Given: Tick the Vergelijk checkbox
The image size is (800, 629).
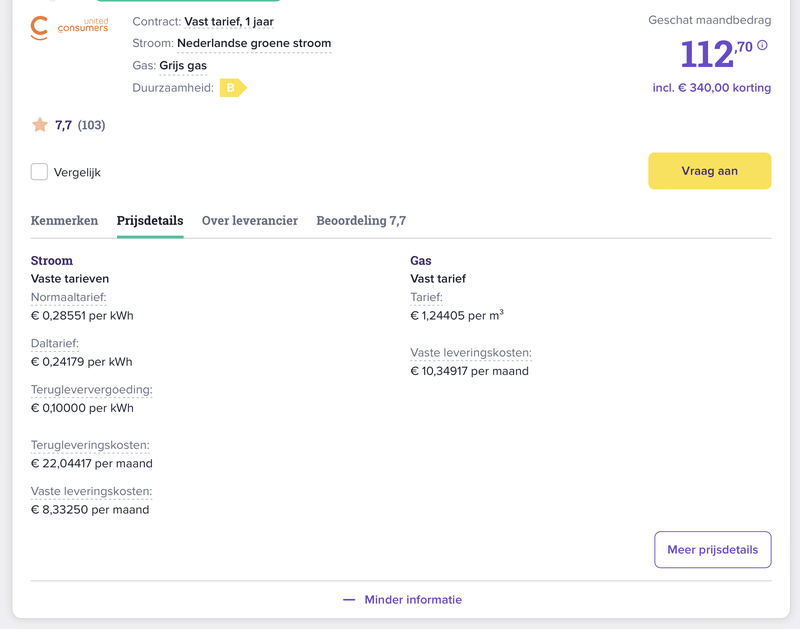Looking at the screenshot, I should pos(39,172).
